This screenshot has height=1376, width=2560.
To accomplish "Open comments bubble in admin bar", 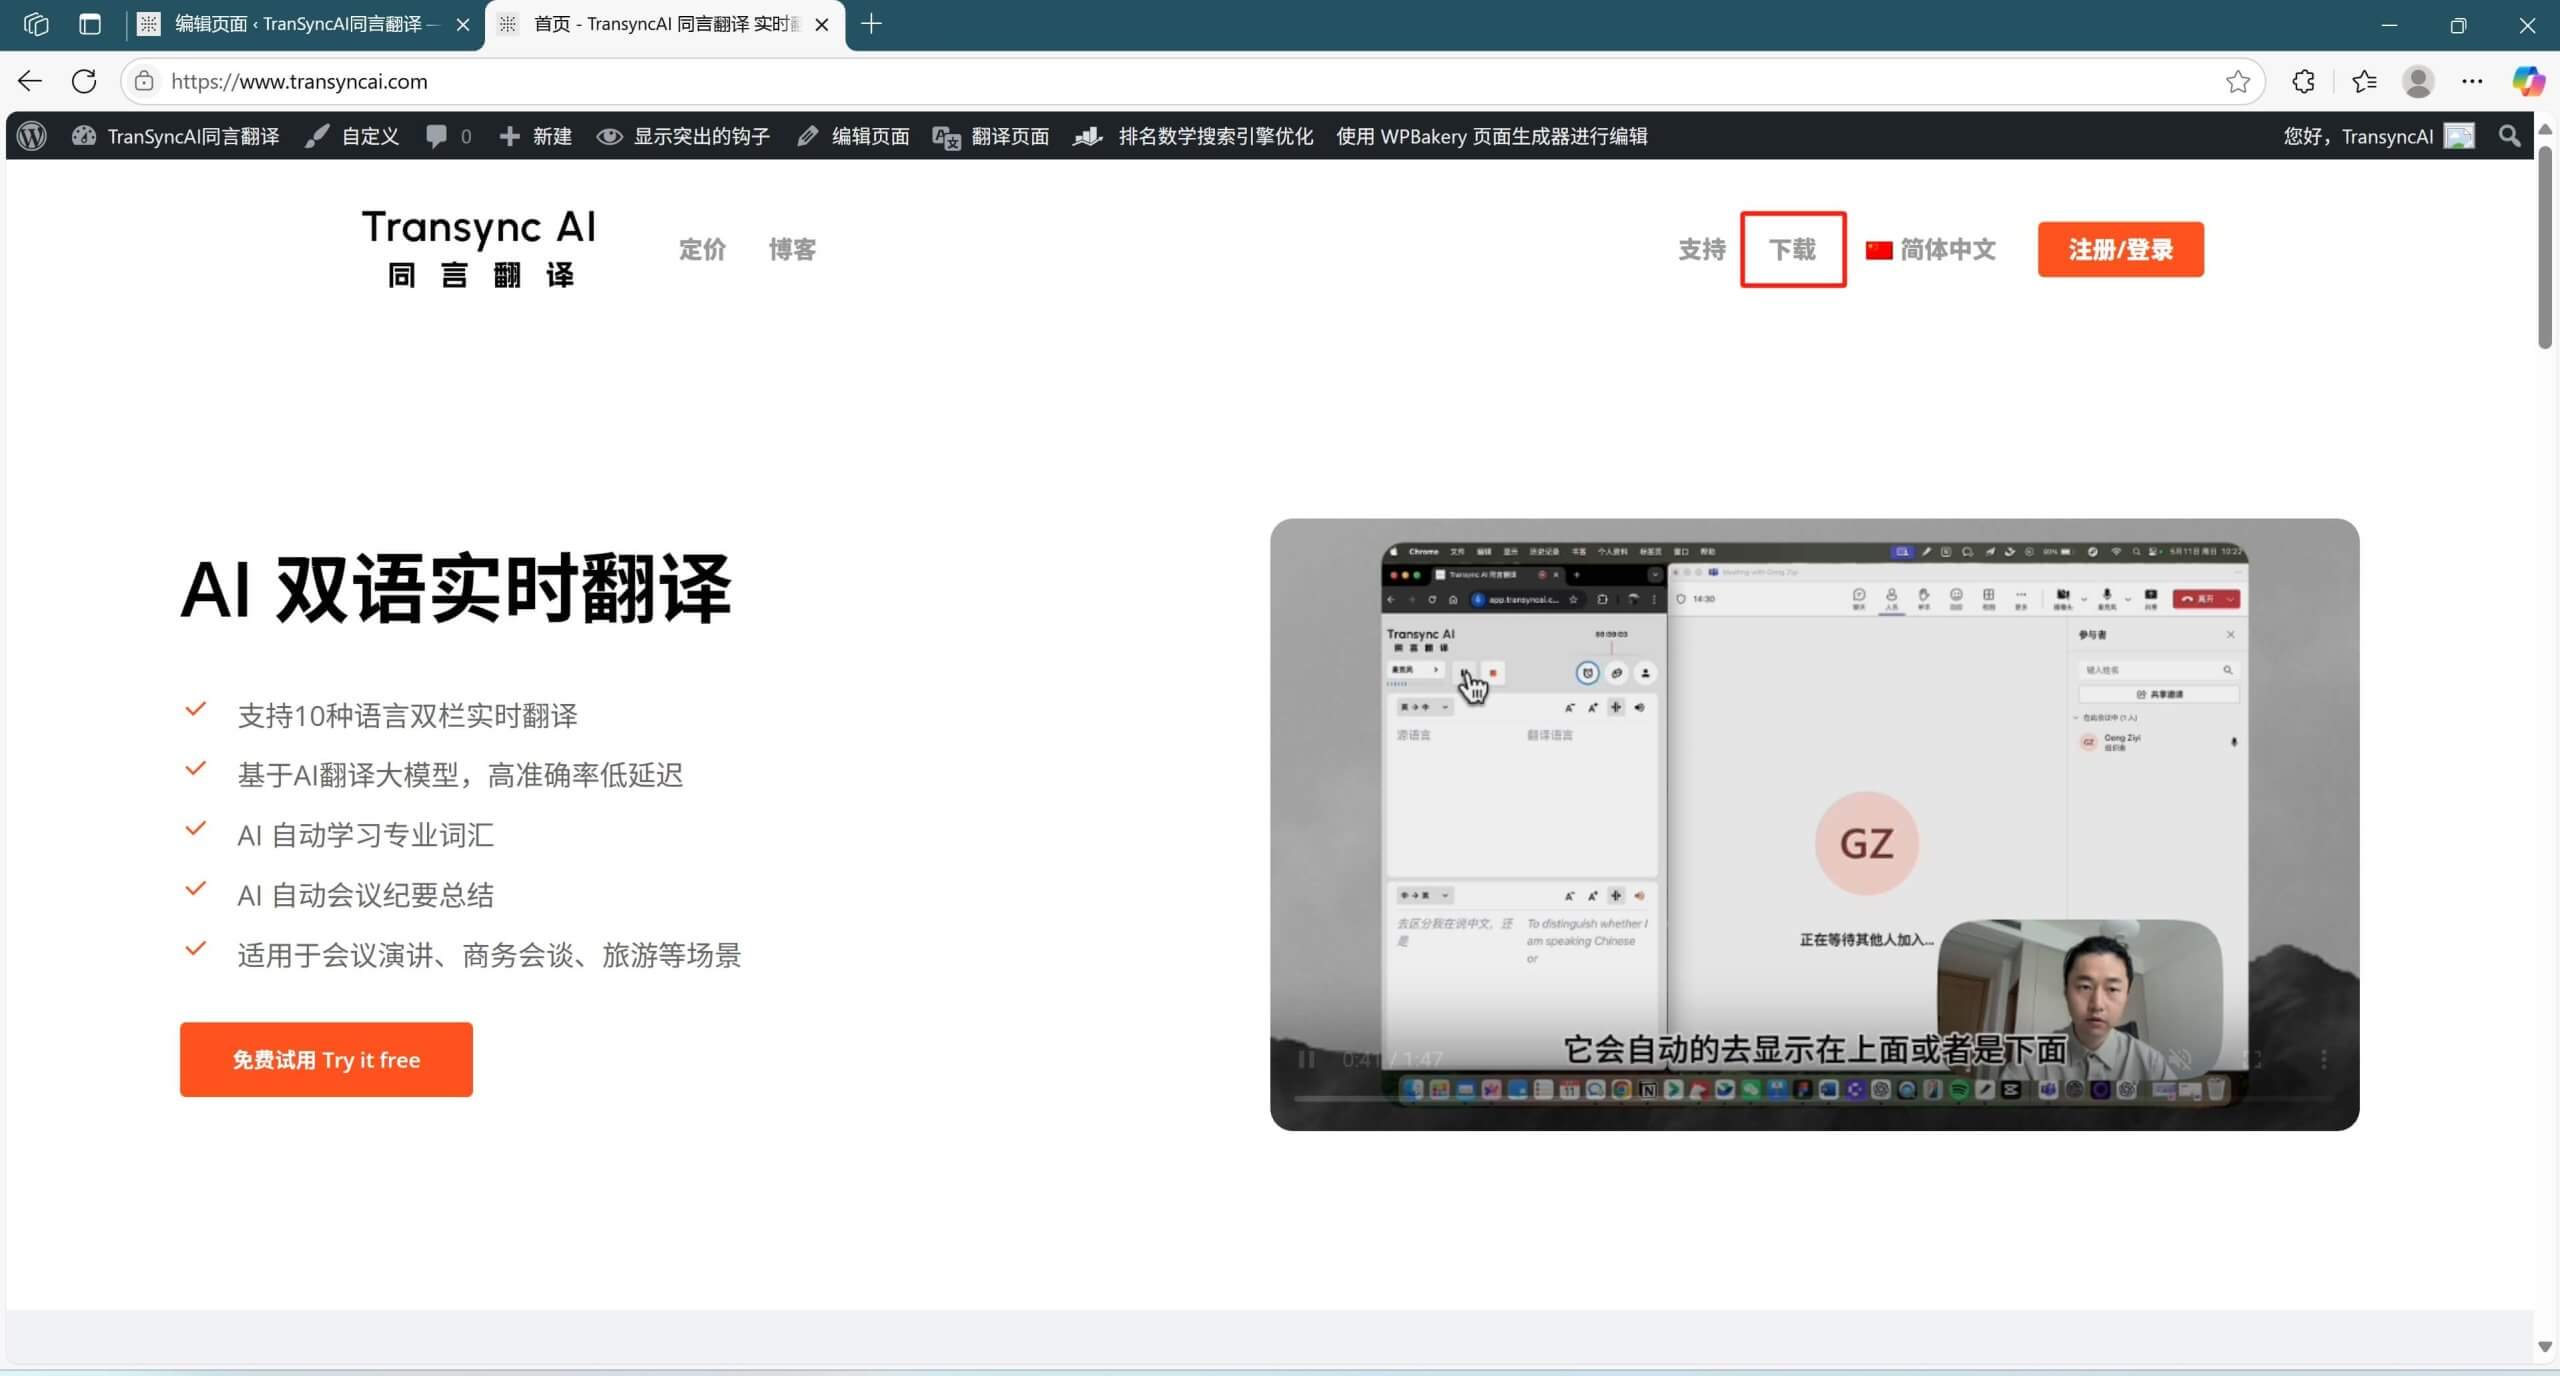I will pyautogui.click(x=448, y=136).
